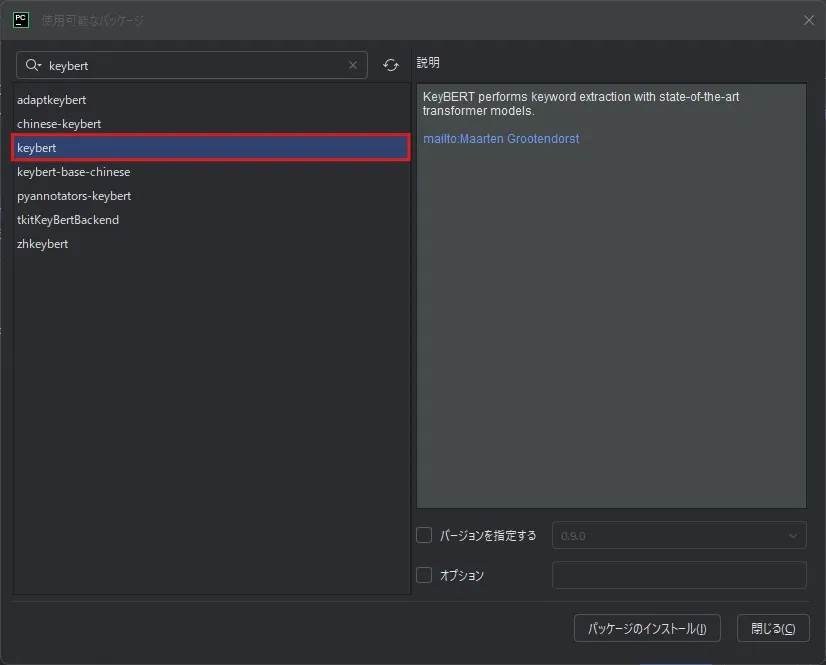Enable the バージョンを指定する checkbox

[x=424, y=535]
